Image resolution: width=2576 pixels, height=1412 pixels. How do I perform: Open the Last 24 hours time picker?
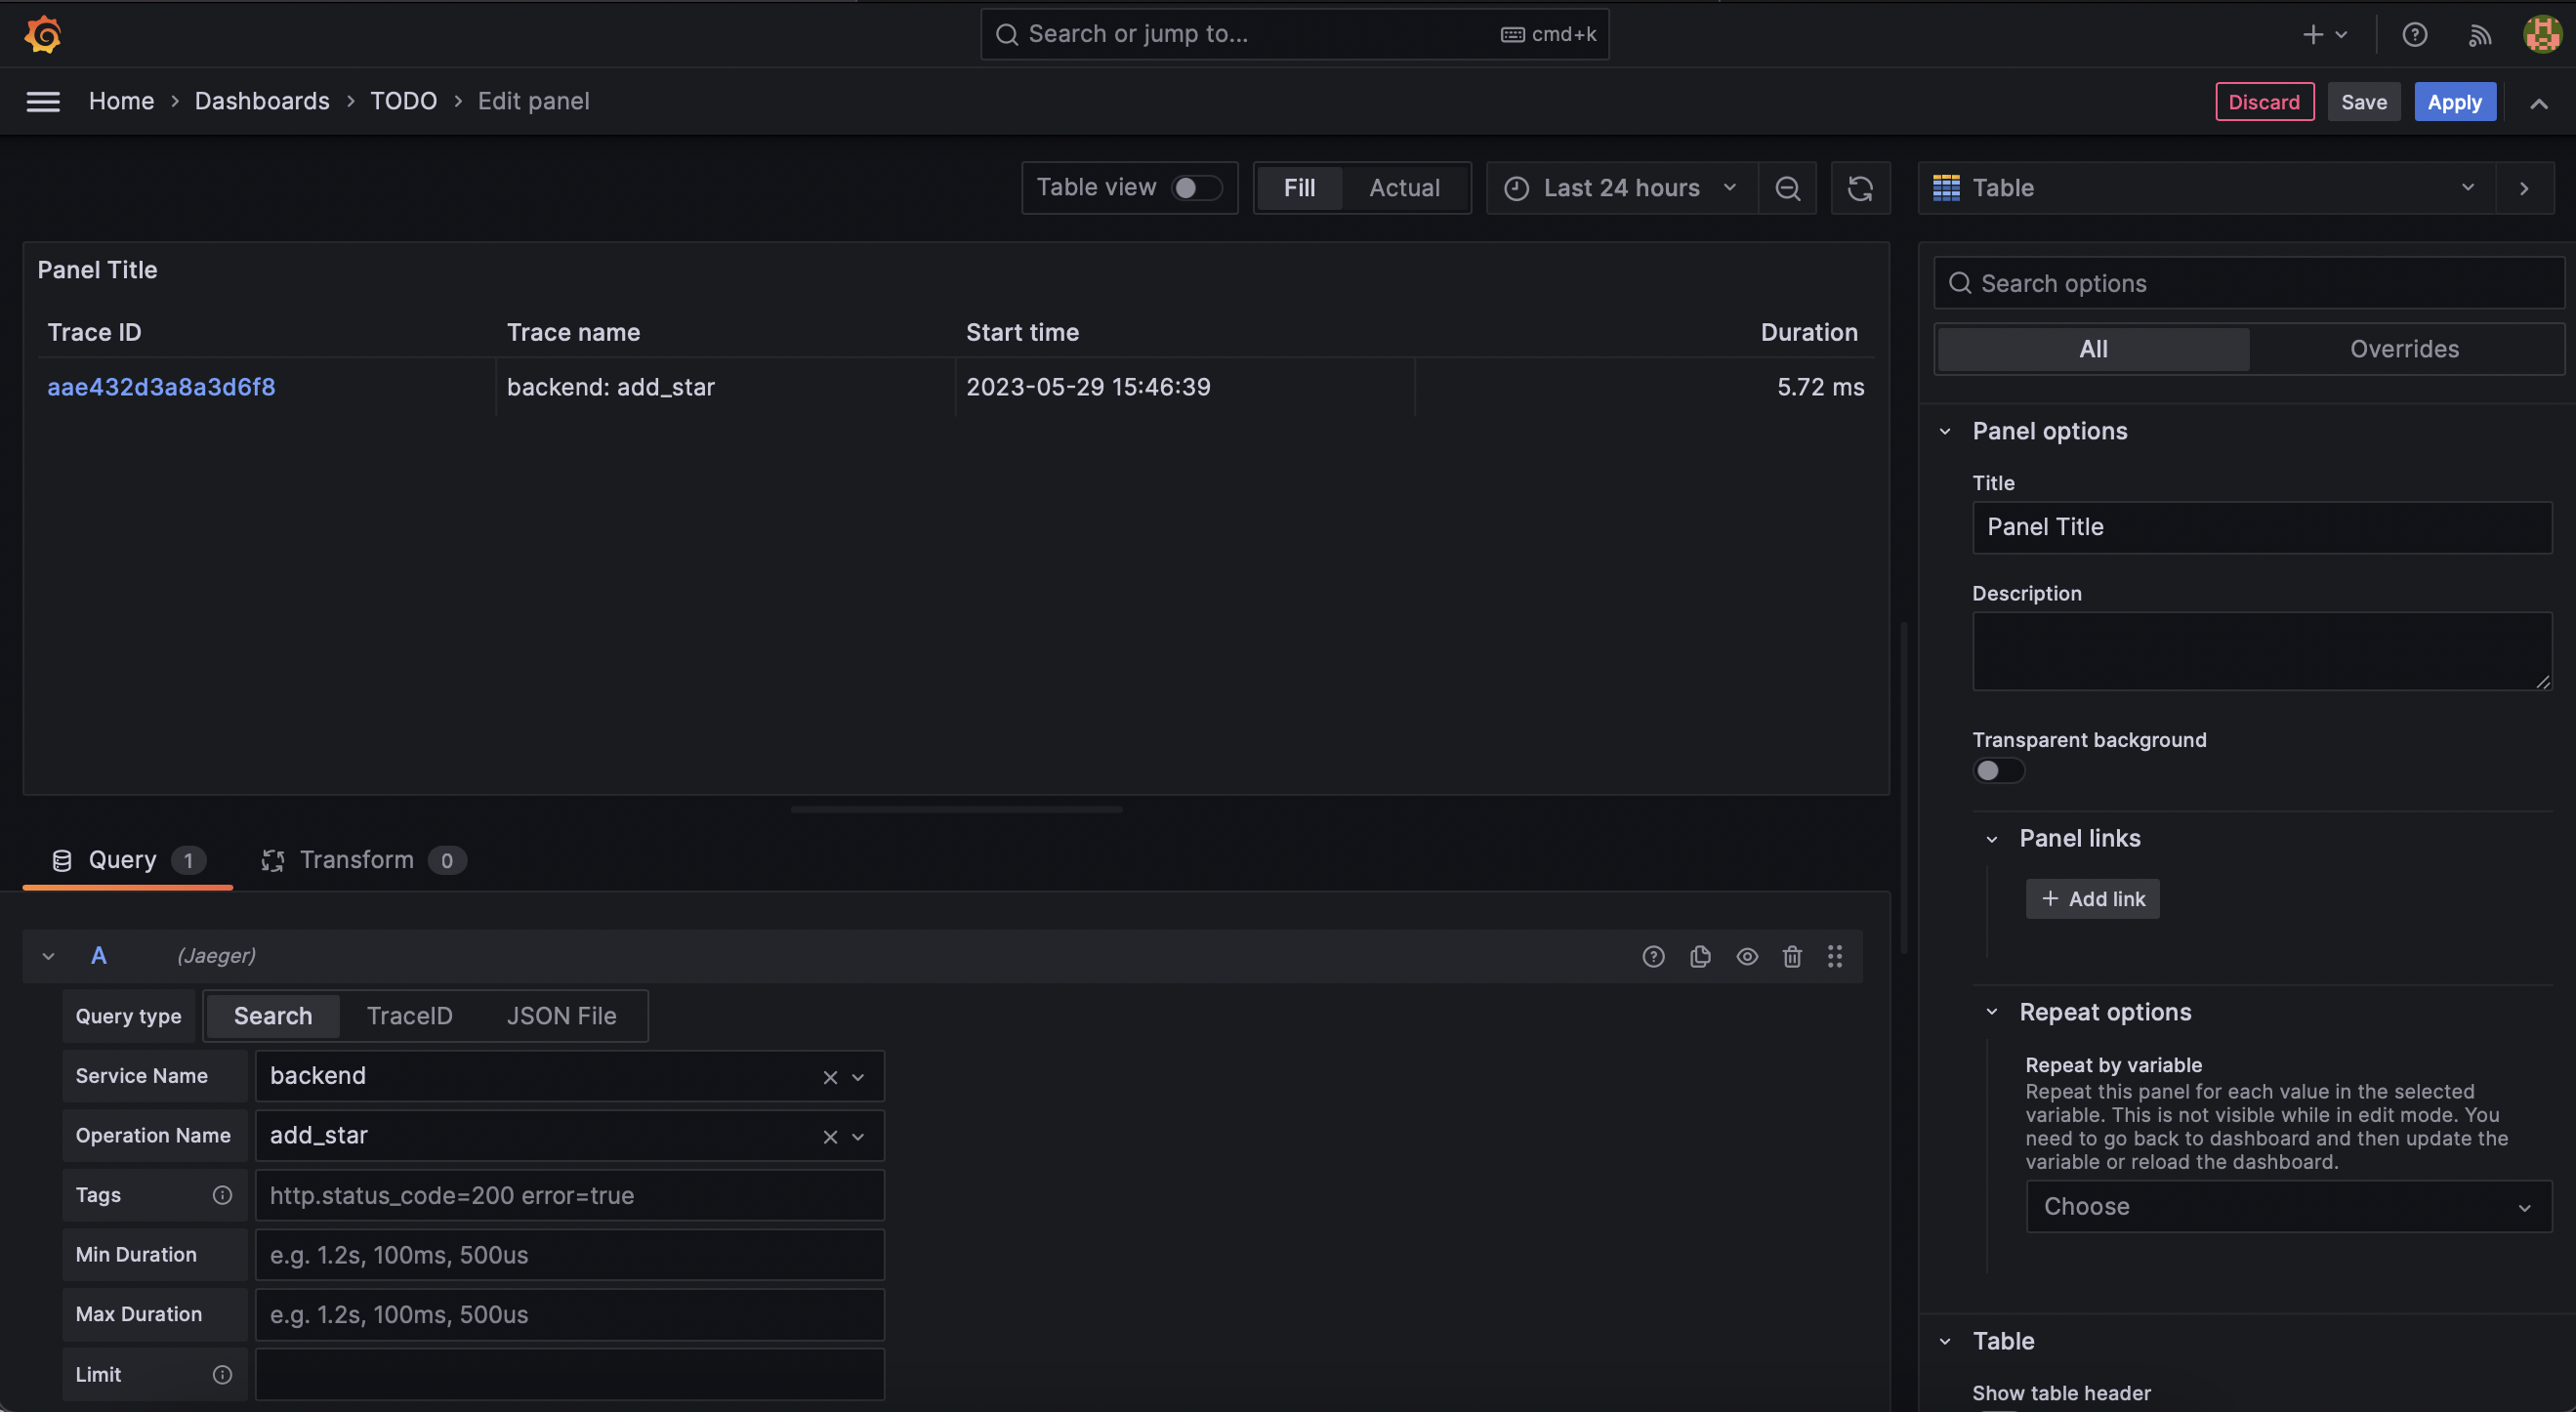click(x=1620, y=188)
